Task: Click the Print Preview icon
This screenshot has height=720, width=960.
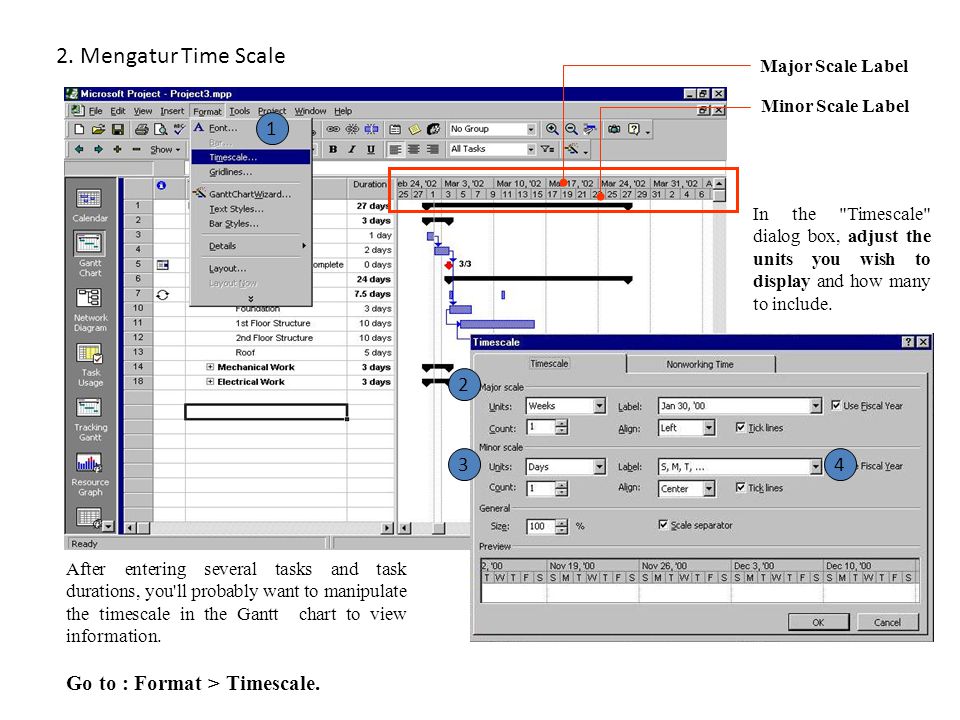Action: click(160, 129)
